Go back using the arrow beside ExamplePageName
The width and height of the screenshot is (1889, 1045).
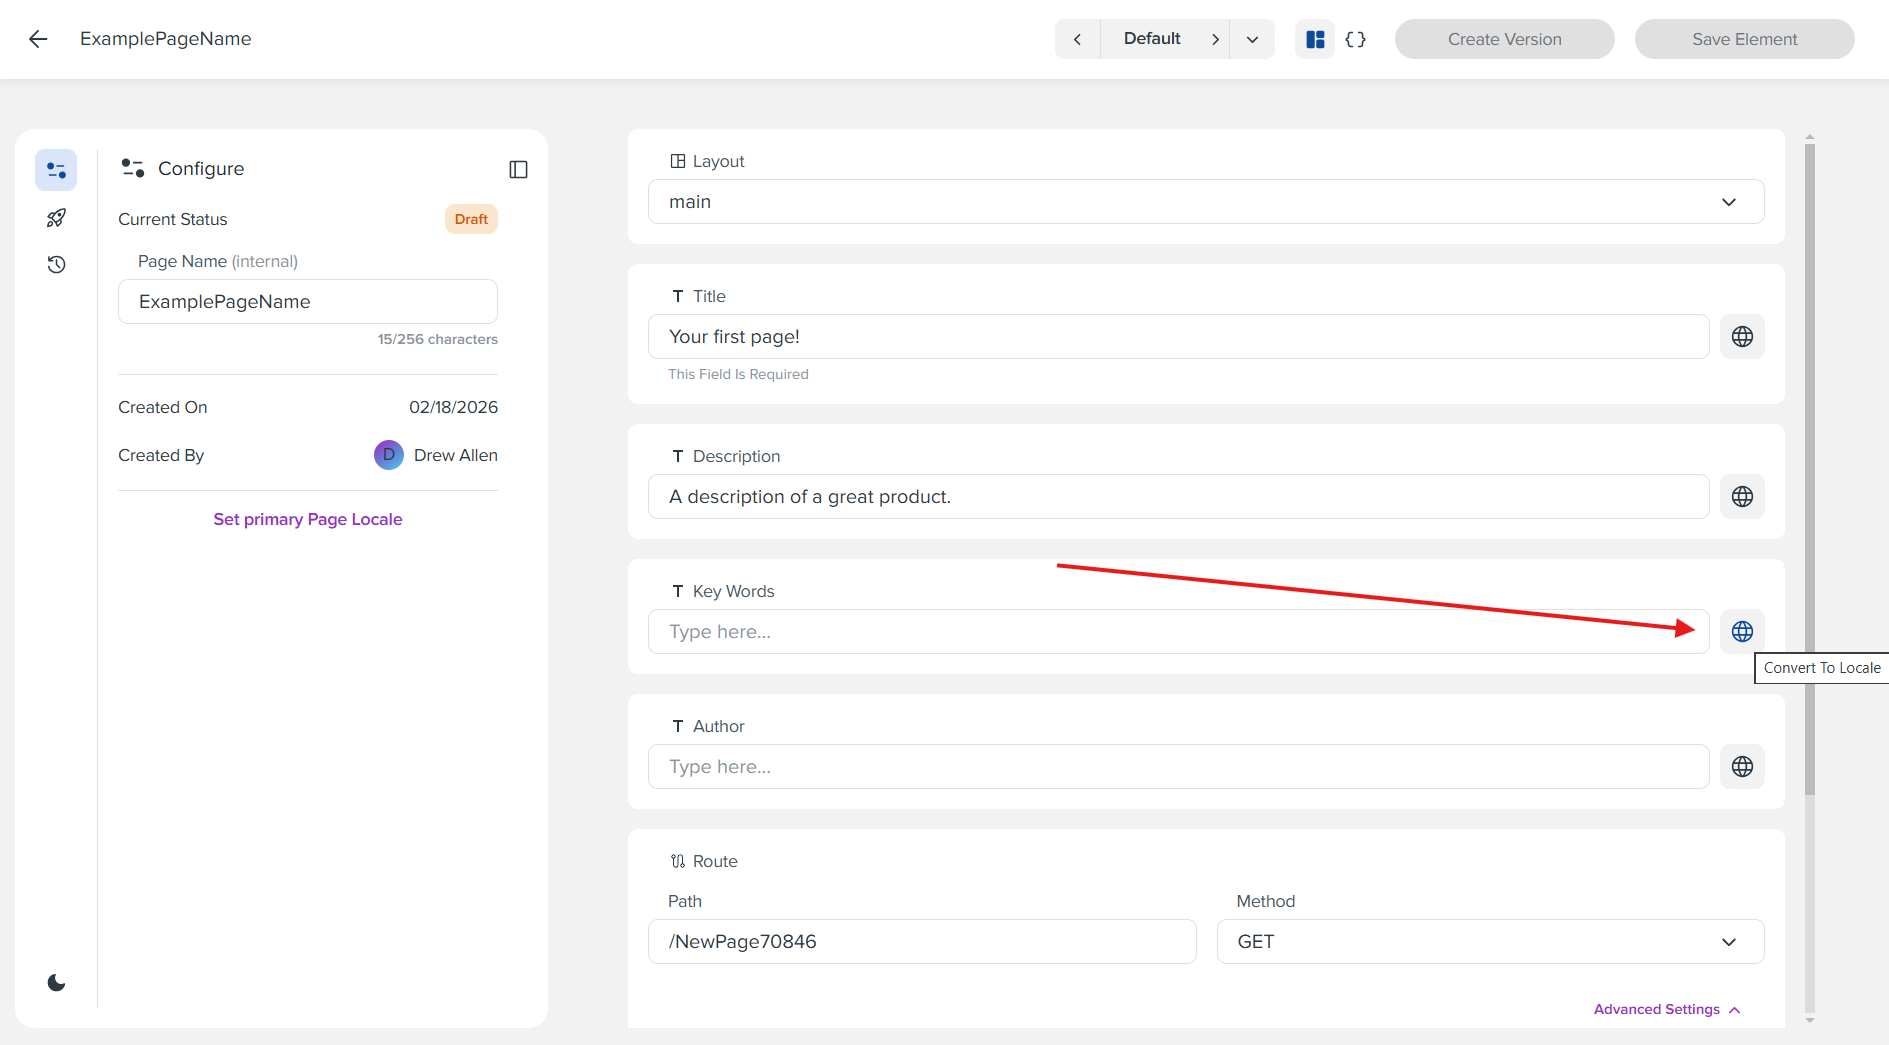pyautogui.click(x=37, y=38)
